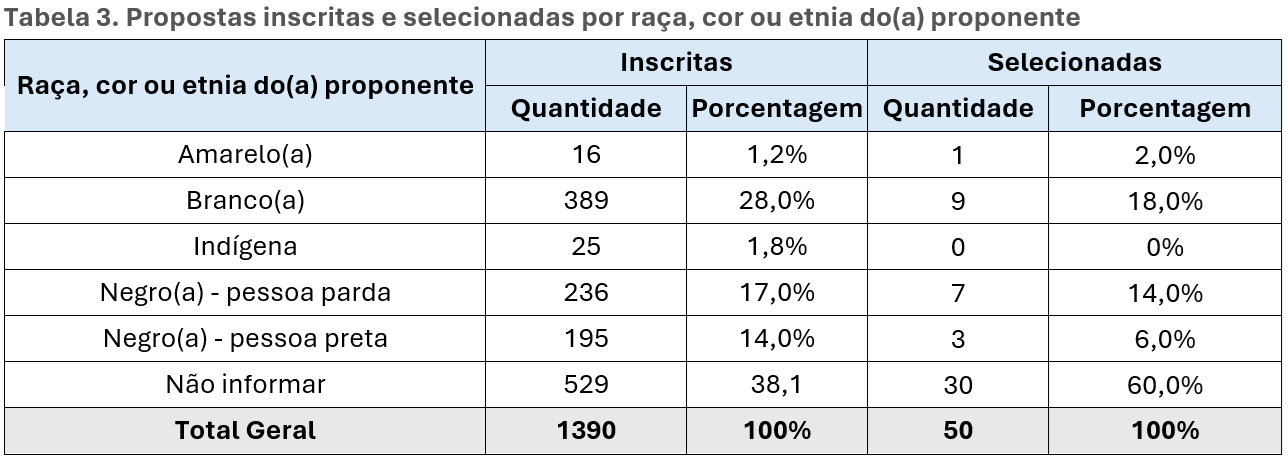Click the 1390 total inscritas cell
Screen dimensions: 1288x460
pyautogui.click(x=586, y=430)
